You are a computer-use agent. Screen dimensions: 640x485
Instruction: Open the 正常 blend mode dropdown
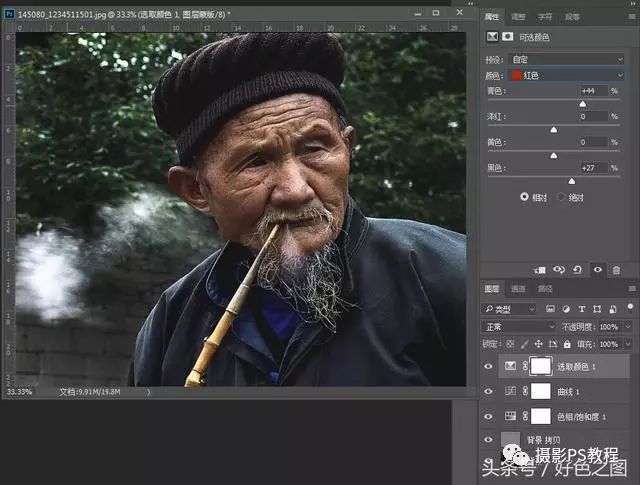click(x=519, y=327)
